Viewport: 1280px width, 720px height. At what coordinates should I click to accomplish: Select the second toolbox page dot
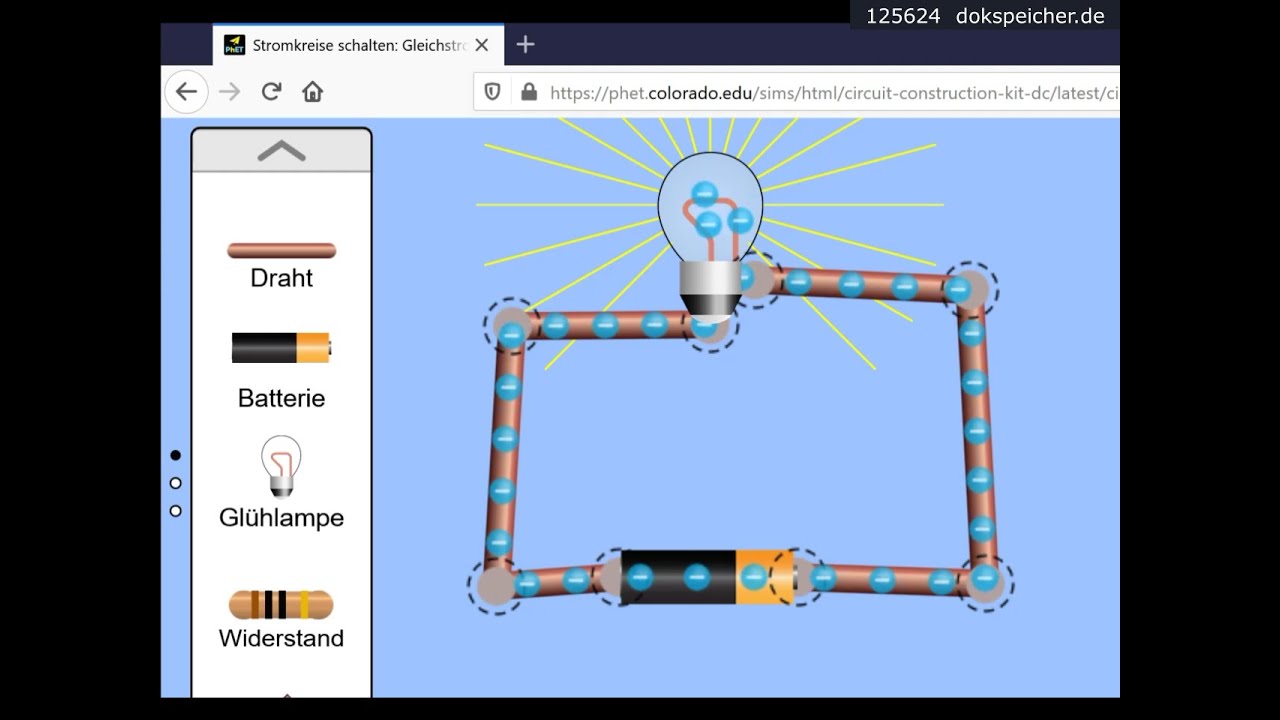pos(176,483)
